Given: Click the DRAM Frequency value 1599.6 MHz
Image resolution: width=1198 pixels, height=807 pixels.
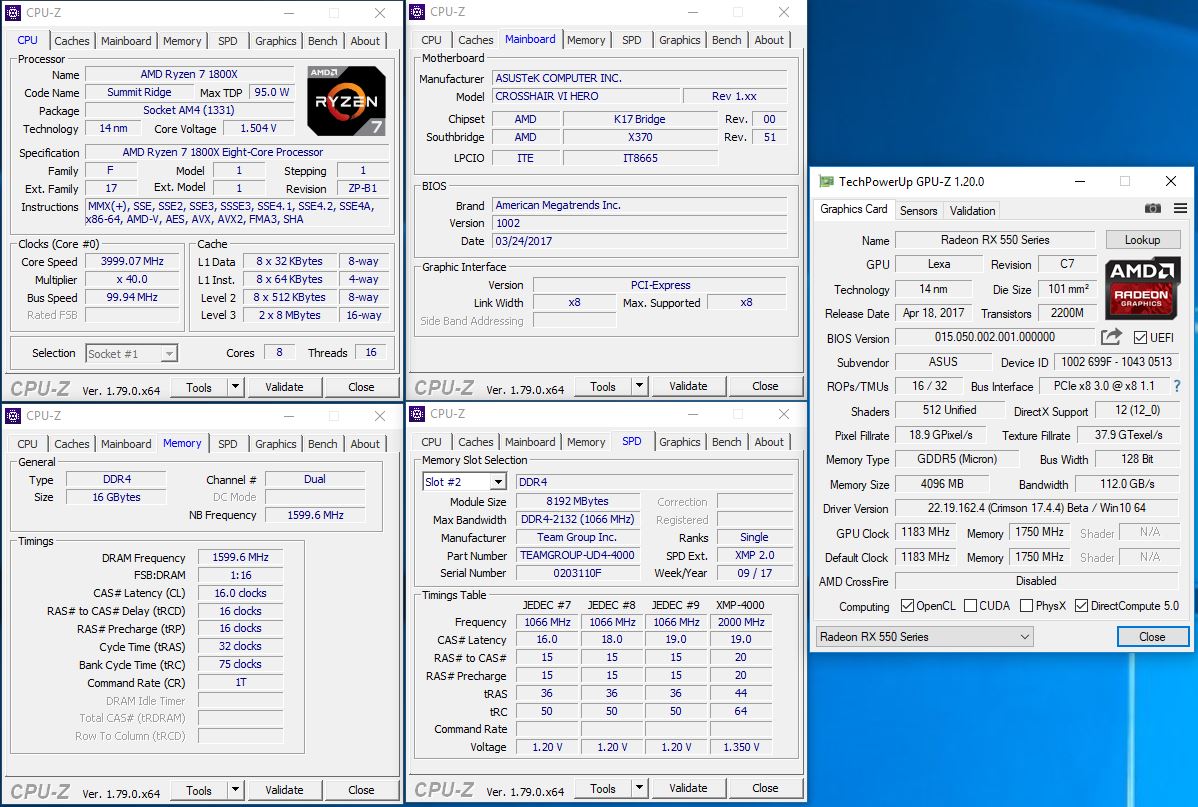Looking at the screenshot, I should 240,558.
